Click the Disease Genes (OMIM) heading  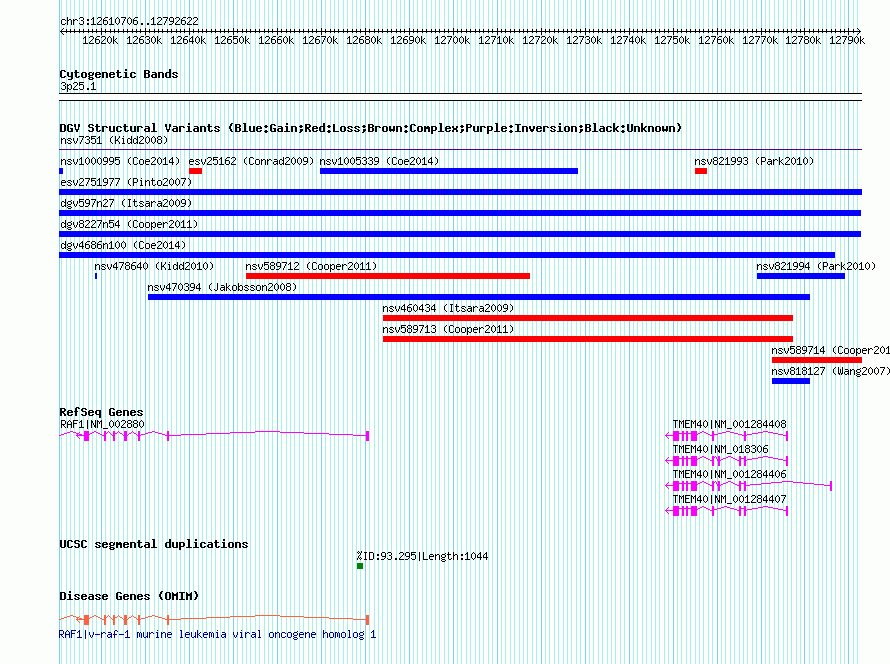(x=129, y=596)
